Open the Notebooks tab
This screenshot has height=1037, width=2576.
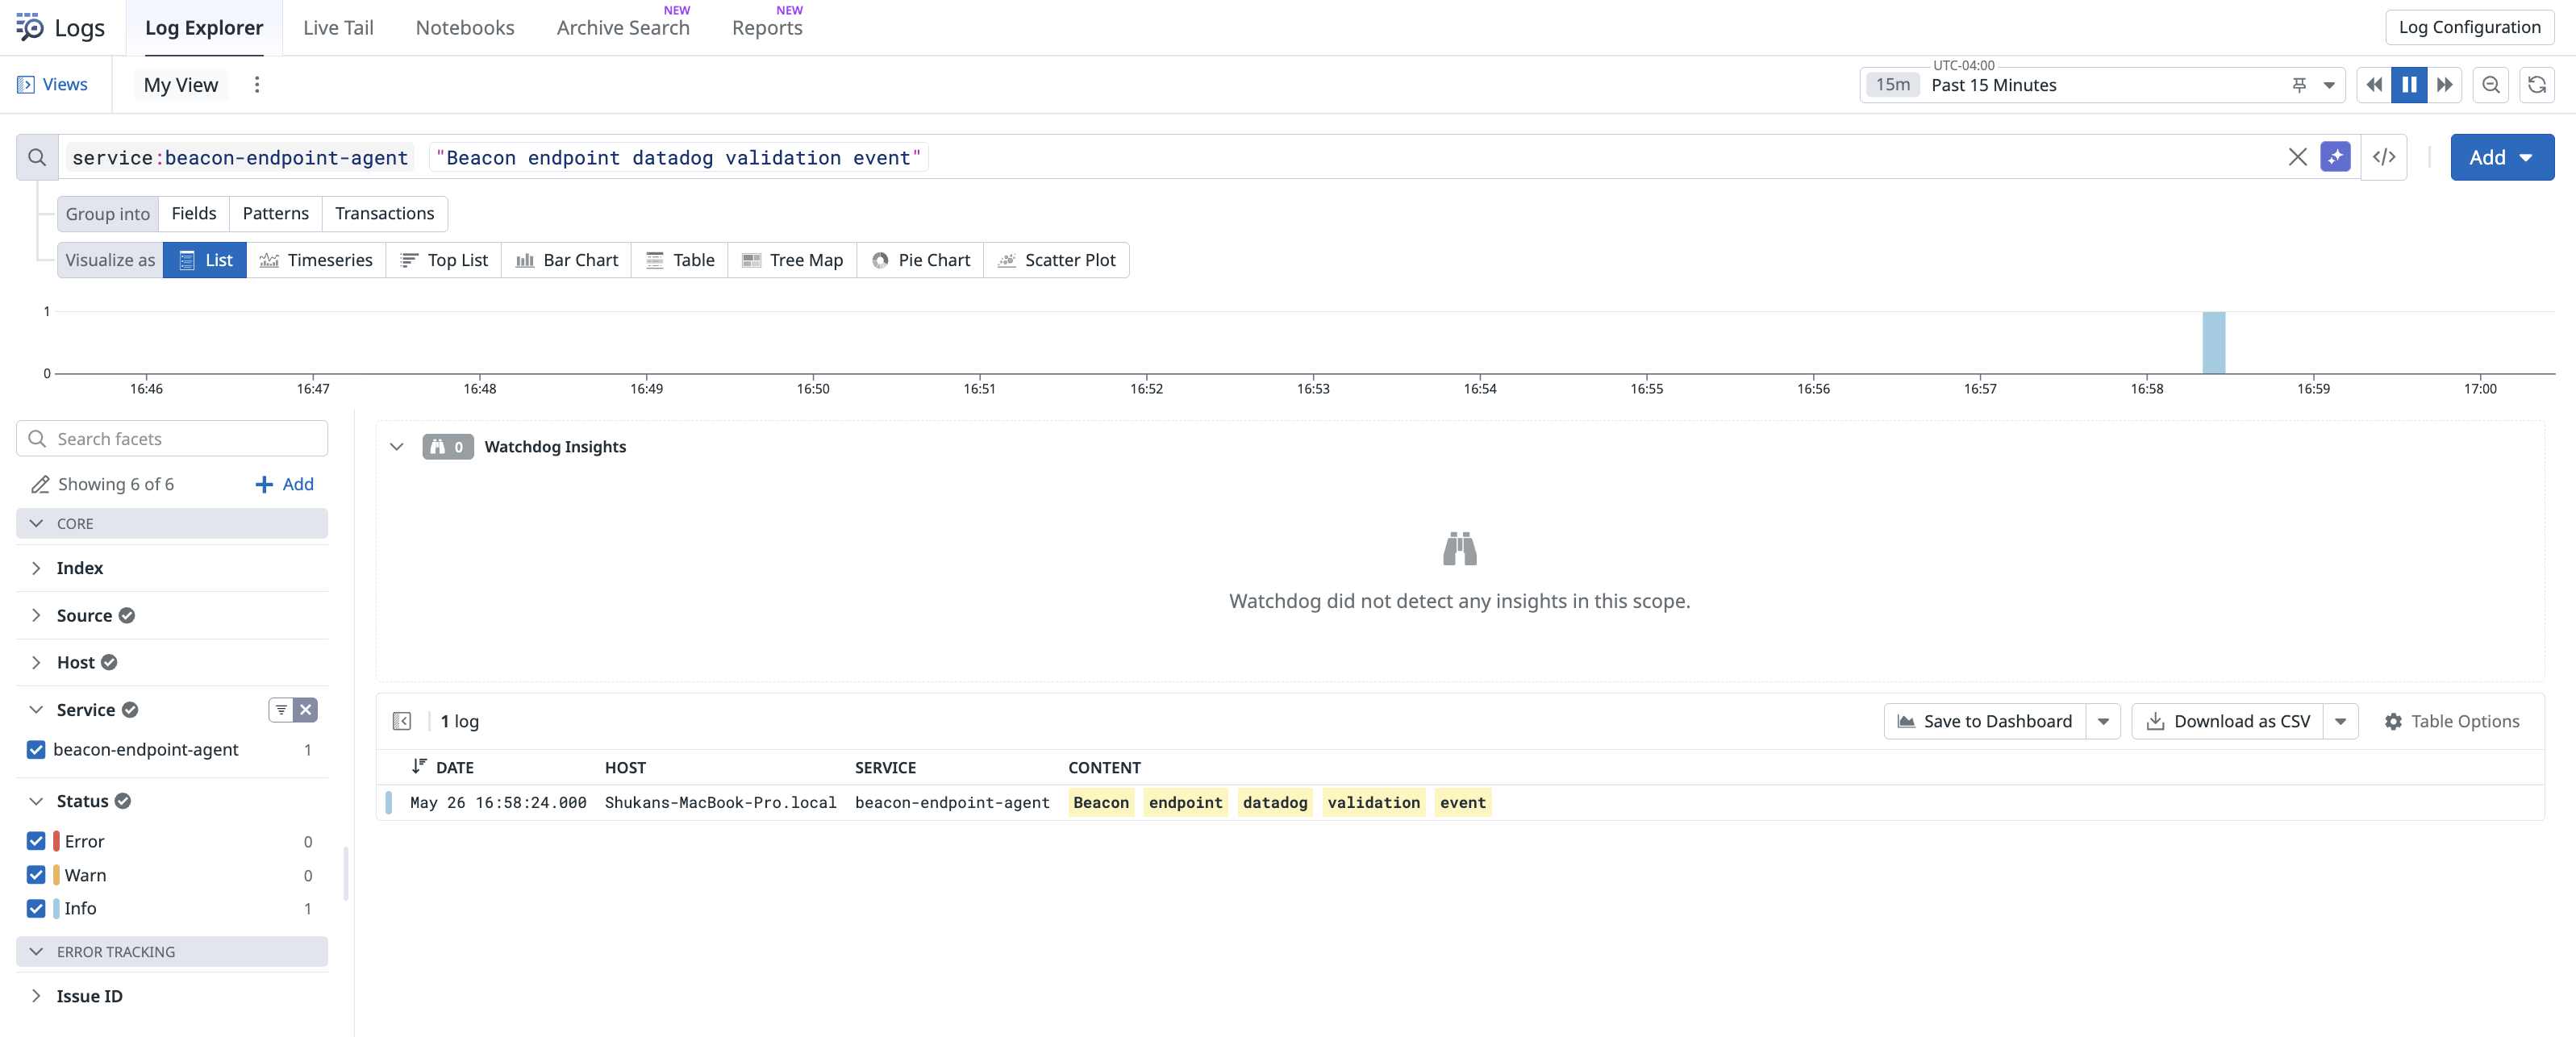pos(465,28)
